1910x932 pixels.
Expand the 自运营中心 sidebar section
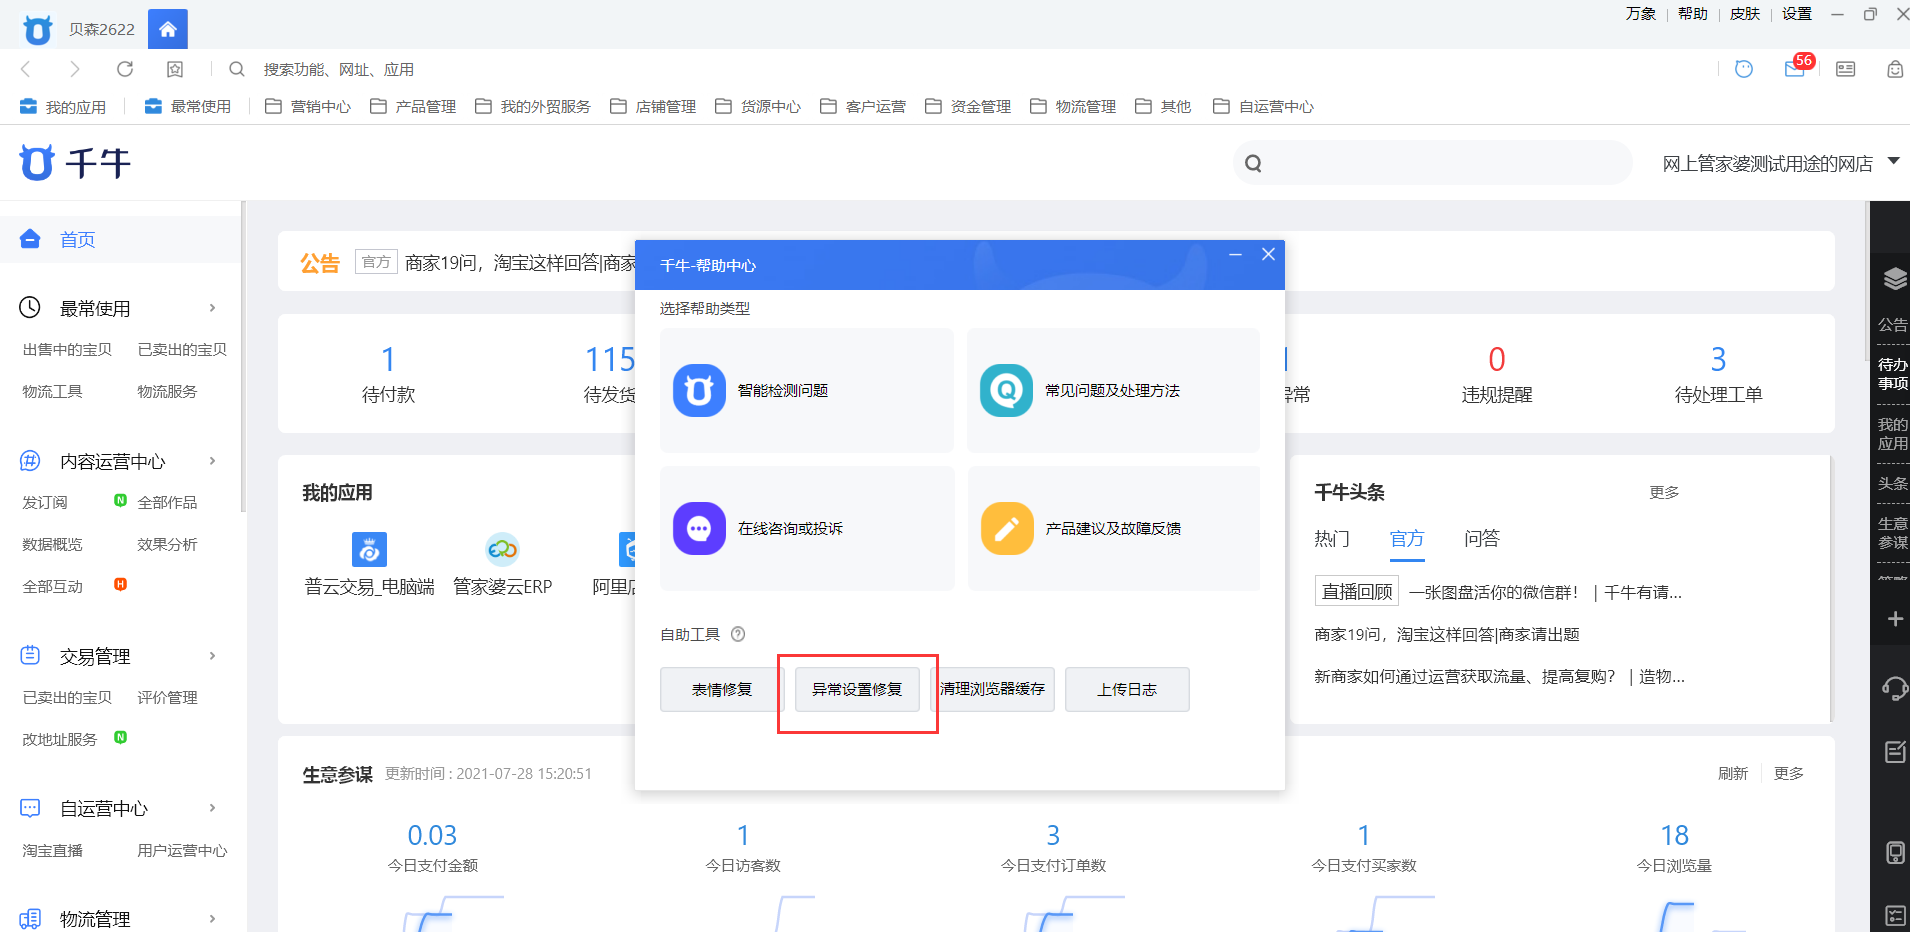click(212, 808)
